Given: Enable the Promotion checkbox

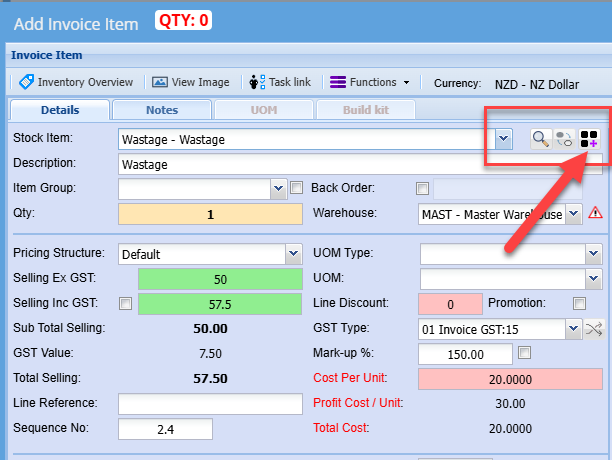Looking at the screenshot, I should [x=579, y=303].
